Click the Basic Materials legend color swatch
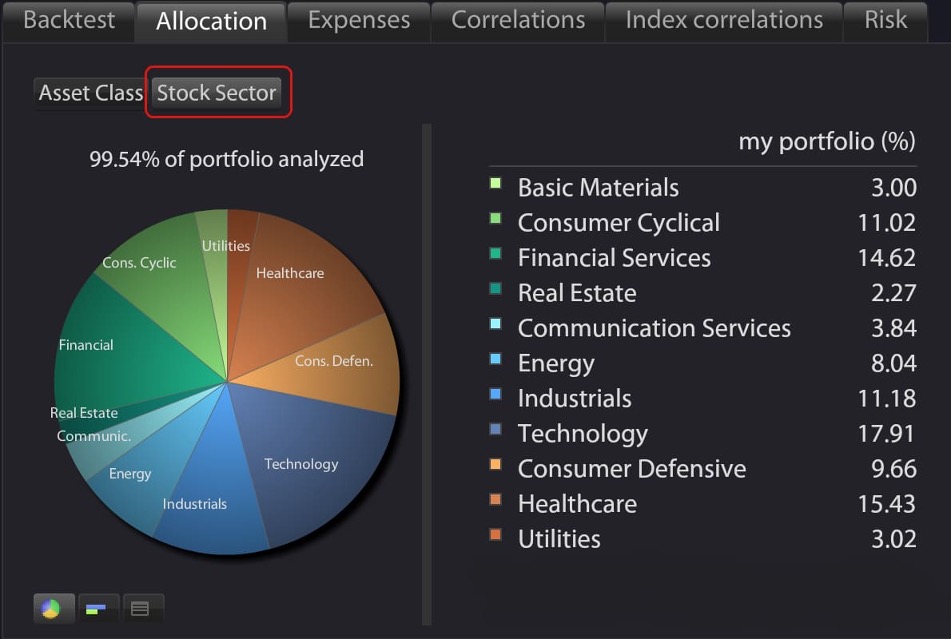Image resolution: width=952 pixels, height=640 pixels. tap(495, 184)
